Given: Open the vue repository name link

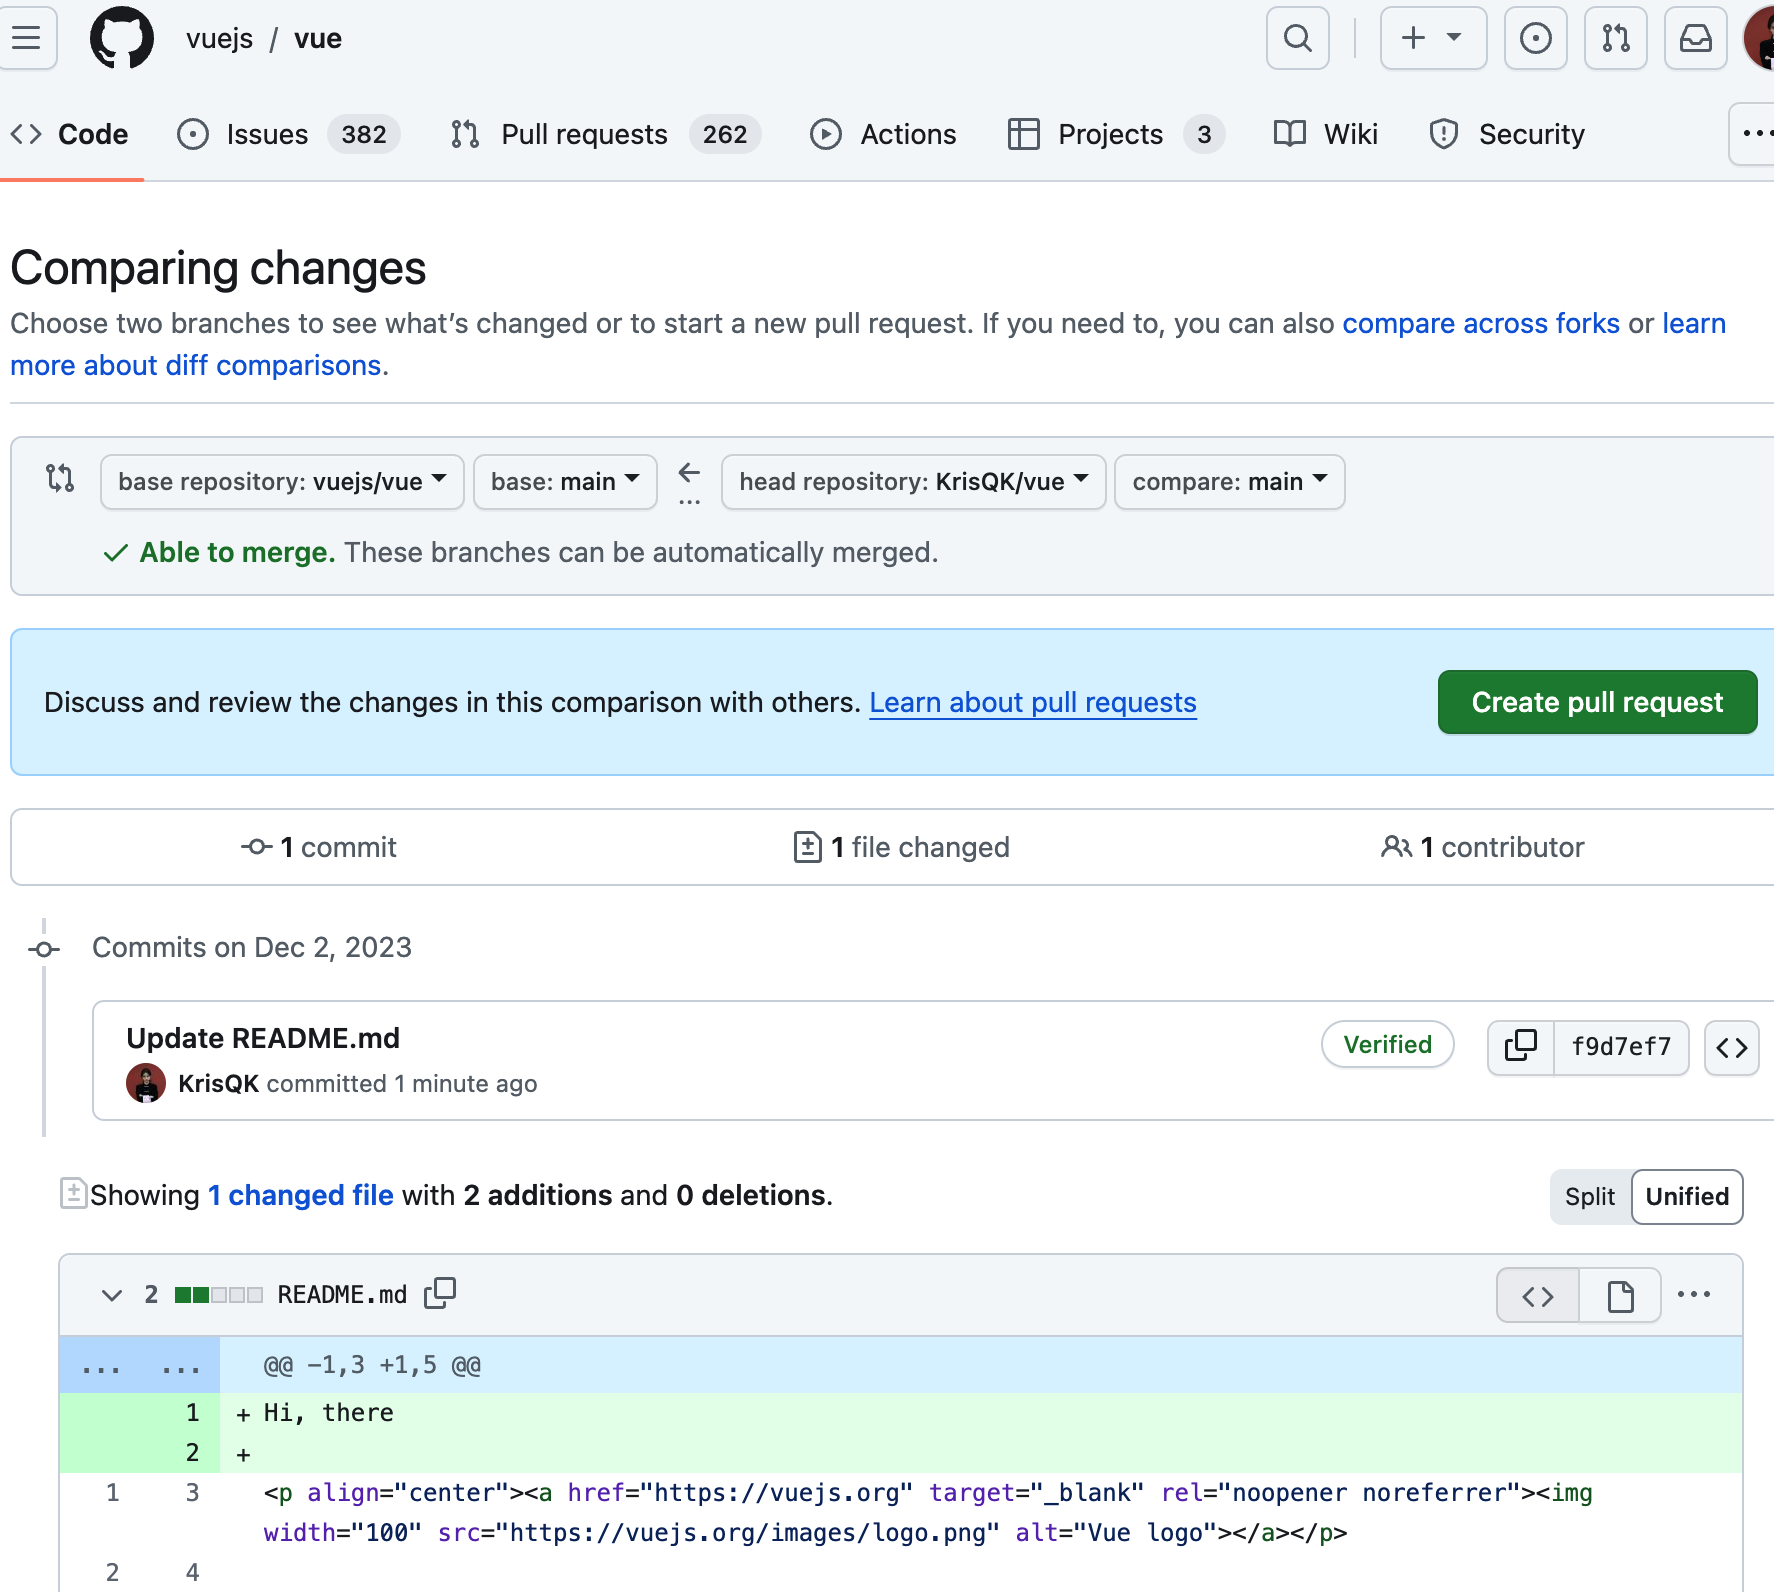Looking at the screenshot, I should click(318, 38).
